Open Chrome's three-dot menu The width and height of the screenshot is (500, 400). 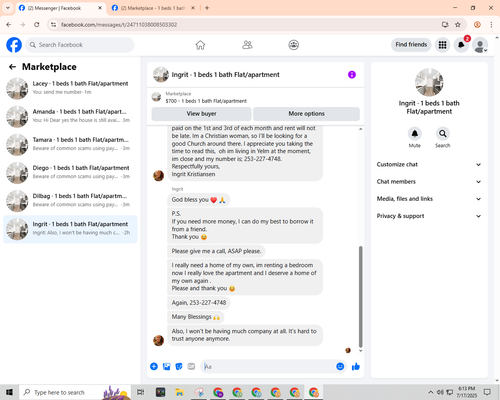click(491, 25)
